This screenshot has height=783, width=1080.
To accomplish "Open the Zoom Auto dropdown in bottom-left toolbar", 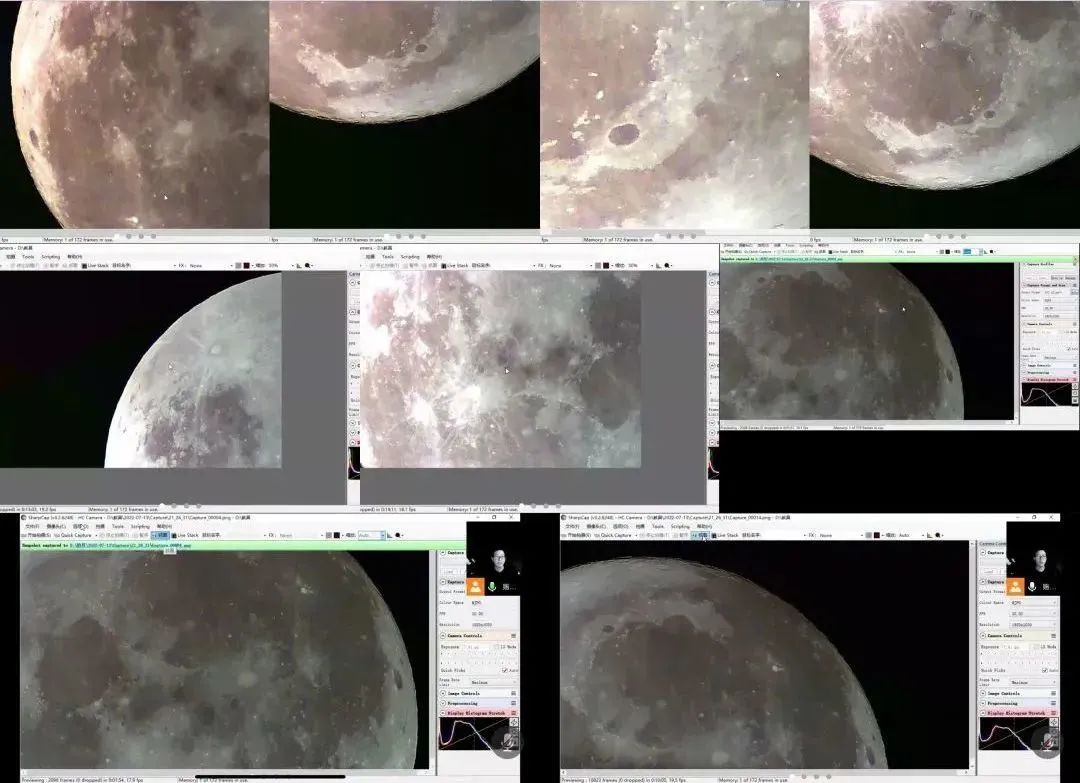I will pyautogui.click(x=370, y=536).
